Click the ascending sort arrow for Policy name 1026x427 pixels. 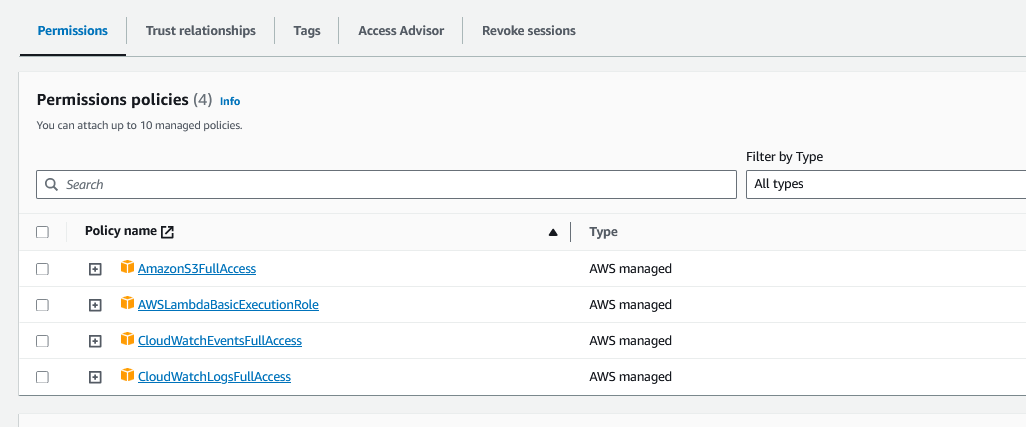tap(553, 232)
